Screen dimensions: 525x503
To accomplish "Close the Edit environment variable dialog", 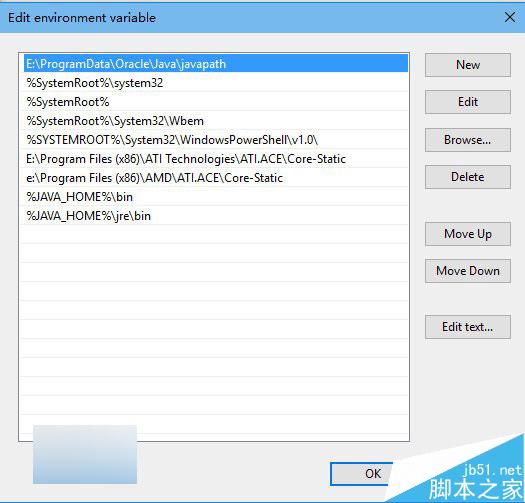I will (x=510, y=17).
